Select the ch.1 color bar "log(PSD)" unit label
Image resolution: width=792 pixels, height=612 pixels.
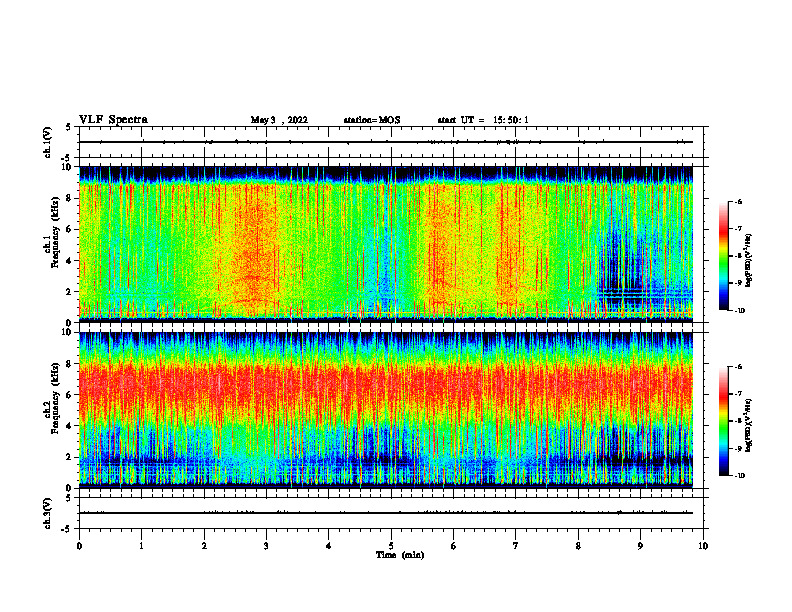point(748,261)
